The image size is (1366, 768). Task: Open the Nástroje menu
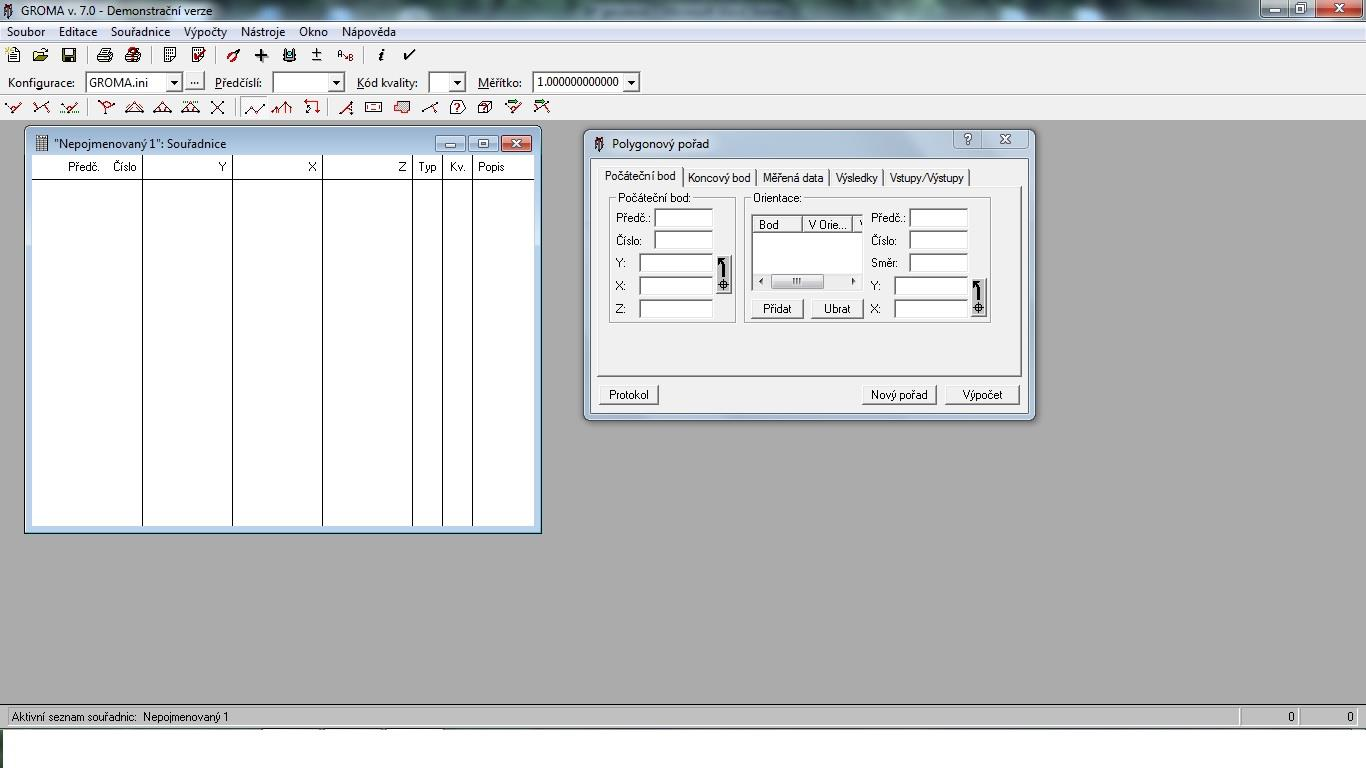click(x=263, y=32)
